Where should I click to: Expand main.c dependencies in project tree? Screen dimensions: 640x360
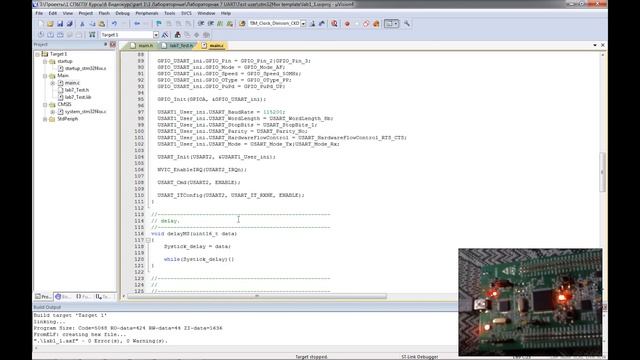(x=53, y=83)
